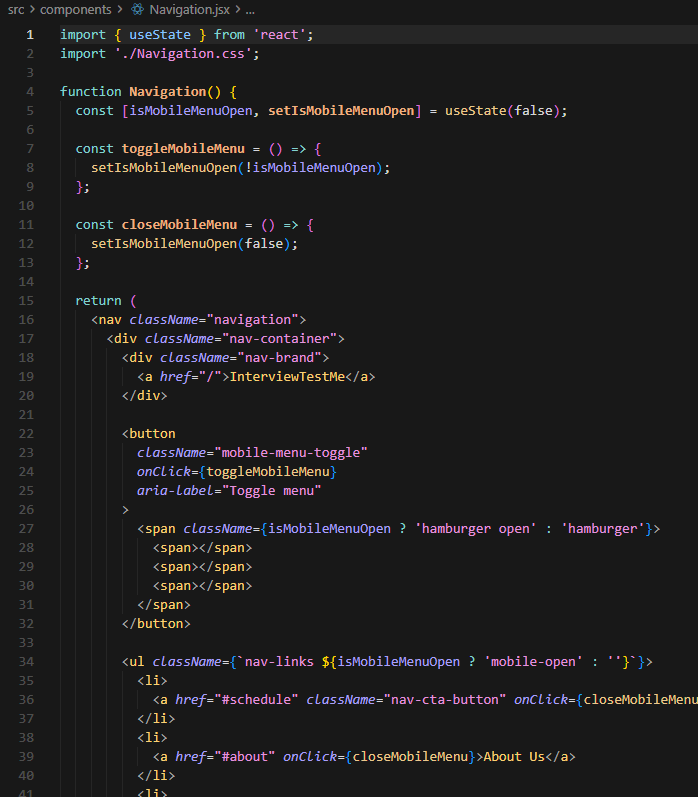
Task: Click line number 34 in the gutter
Action: click(26, 662)
